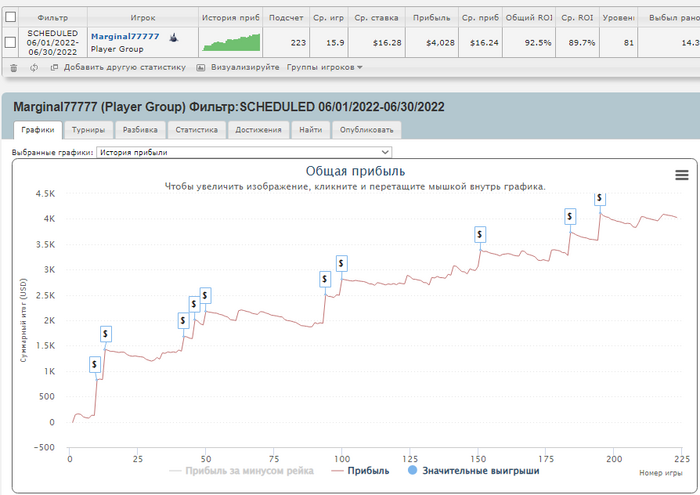Click the SCHEDULED 06/01/2022 filter cell
This screenshot has width=700, height=495.
point(53,42)
